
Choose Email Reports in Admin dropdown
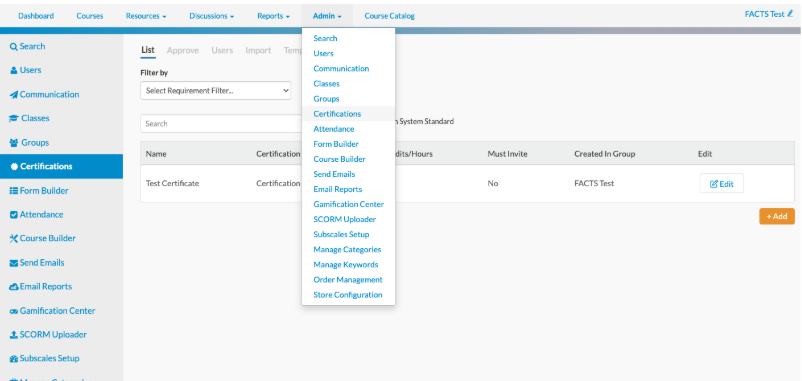pyautogui.click(x=338, y=189)
